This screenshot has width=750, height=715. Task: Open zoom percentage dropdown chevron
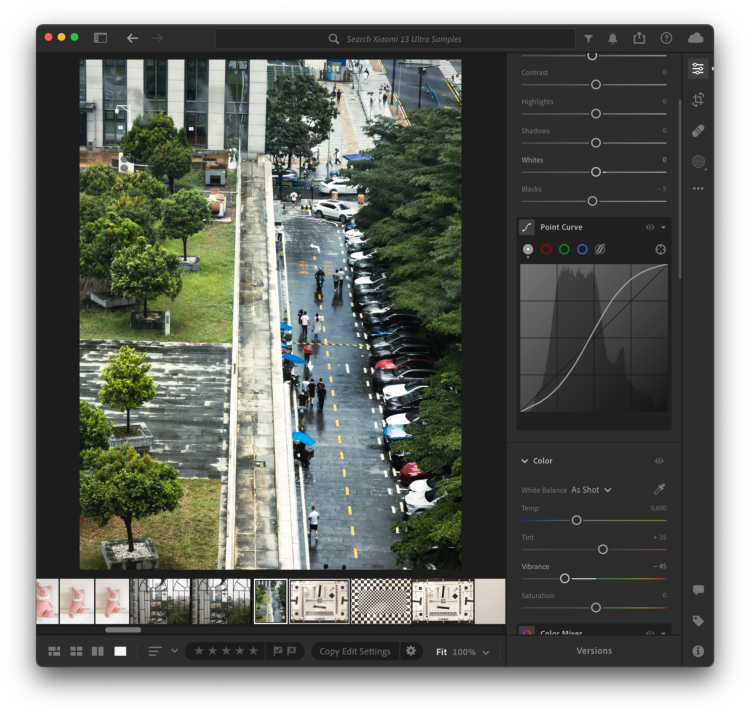[x=485, y=652]
